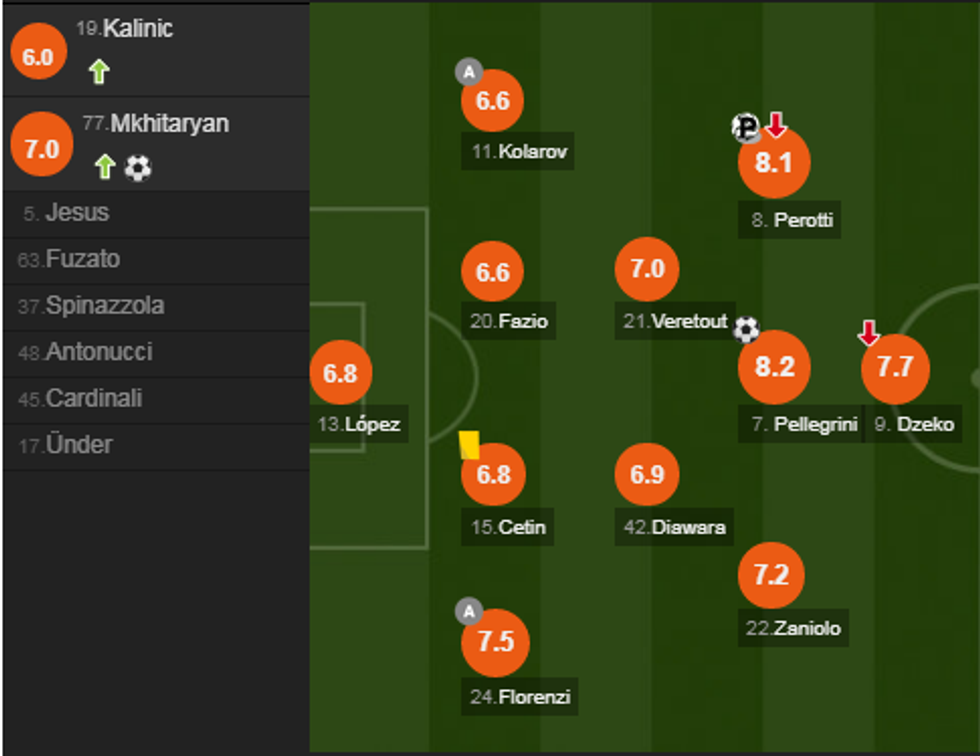This screenshot has width=980, height=756.
Task: Click the assist badge above Florenzi
Action: pos(468,610)
